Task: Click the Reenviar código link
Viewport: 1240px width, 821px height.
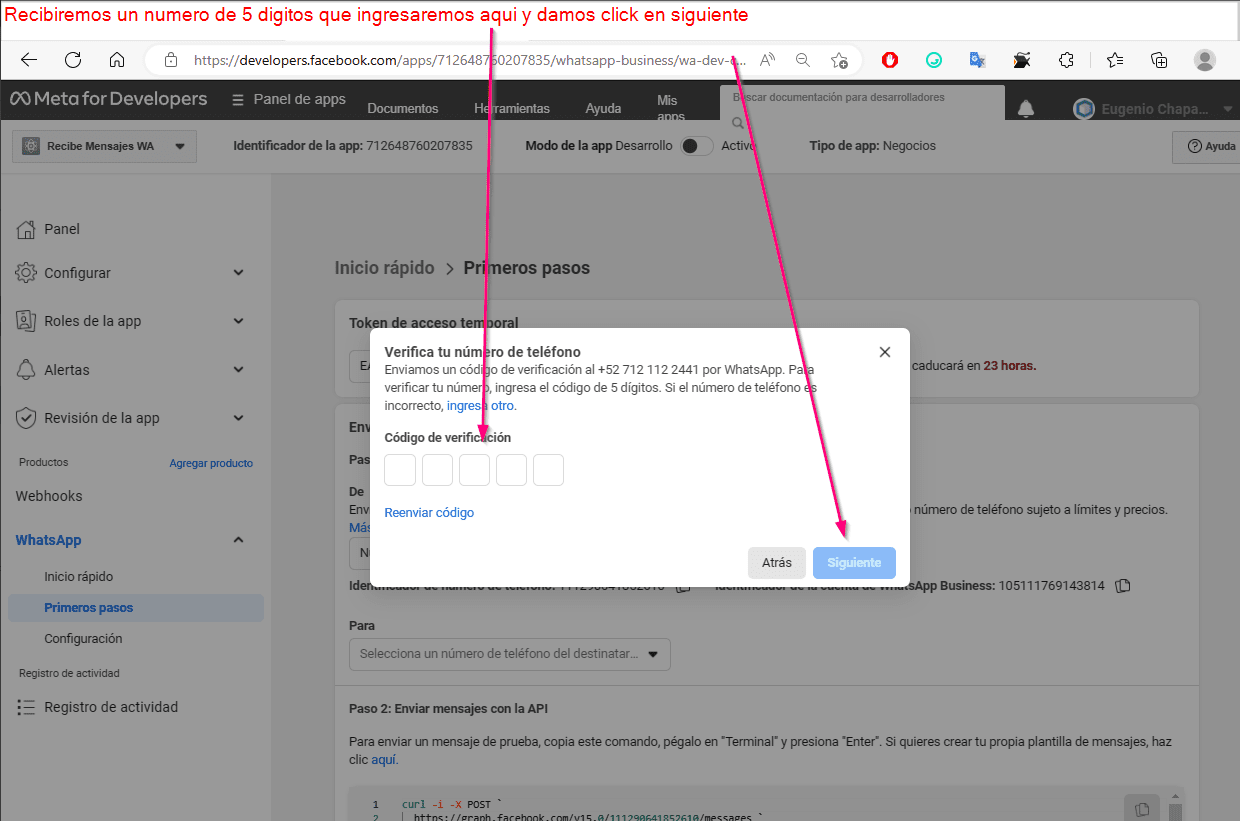Action: (x=428, y=511)
